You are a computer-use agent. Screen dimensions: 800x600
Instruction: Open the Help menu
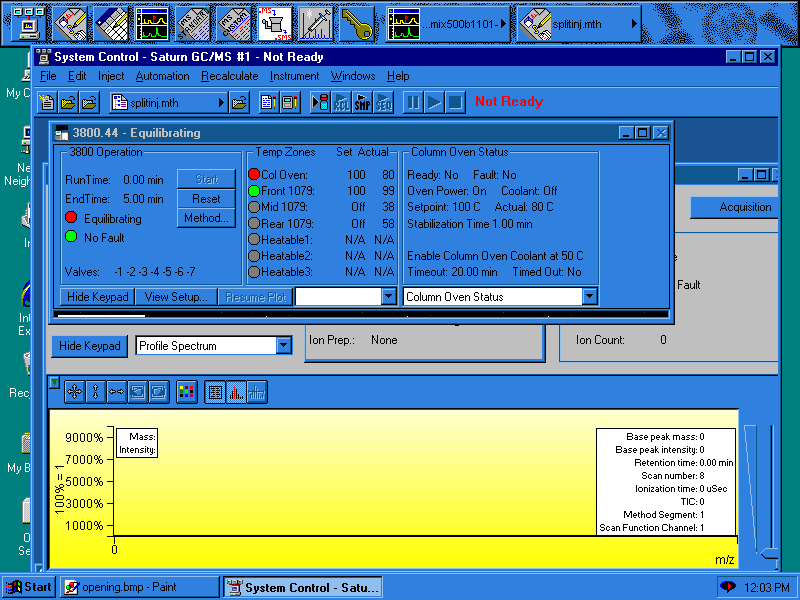(398, 76)
